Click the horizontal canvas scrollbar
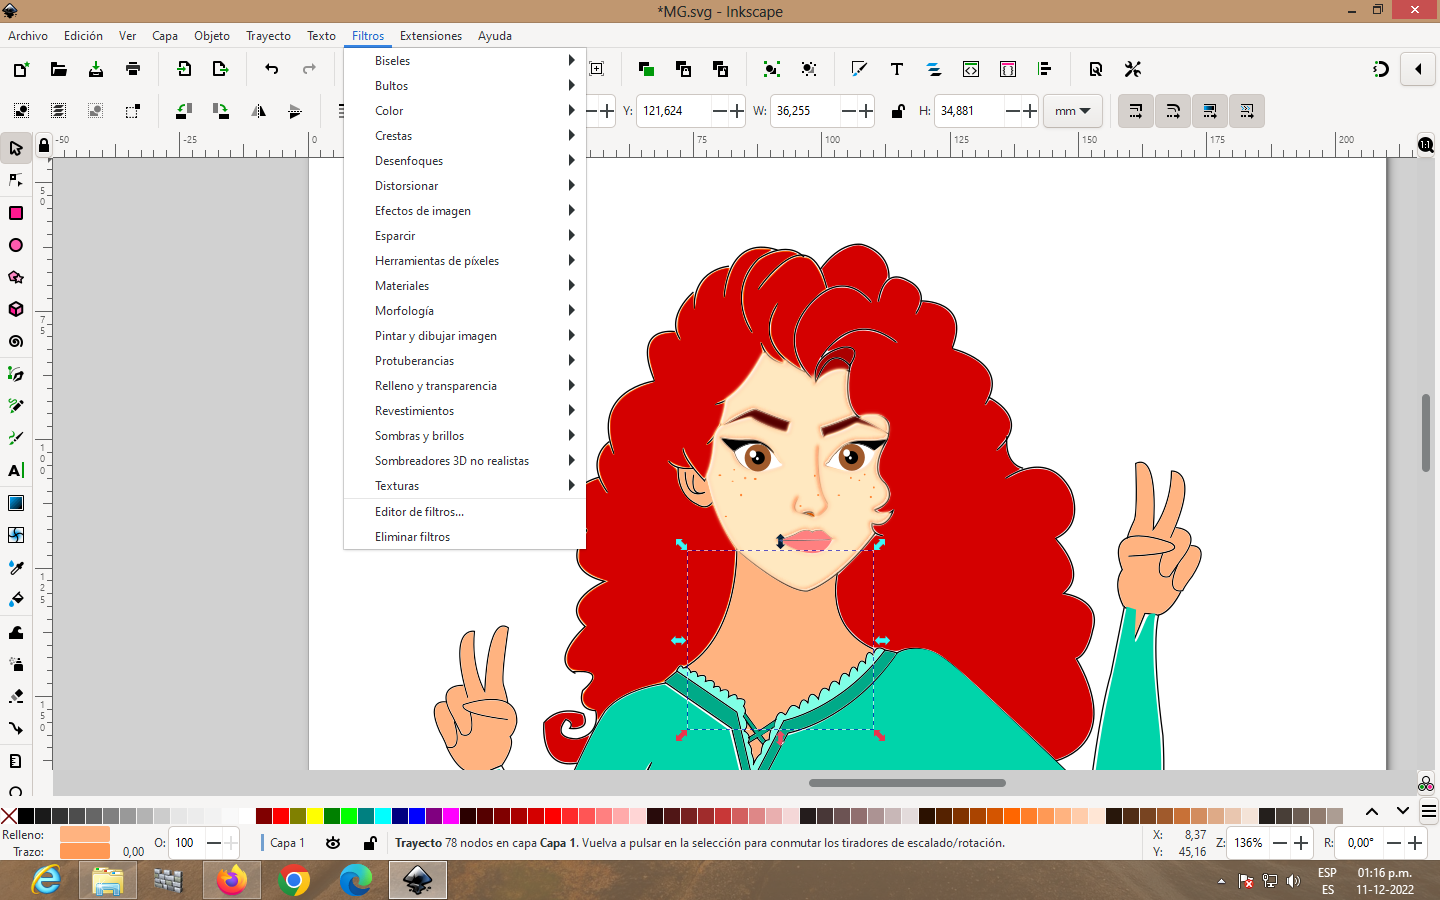Screen dimensions: 1440x900 pyautogui.click(x=907, y=783)
